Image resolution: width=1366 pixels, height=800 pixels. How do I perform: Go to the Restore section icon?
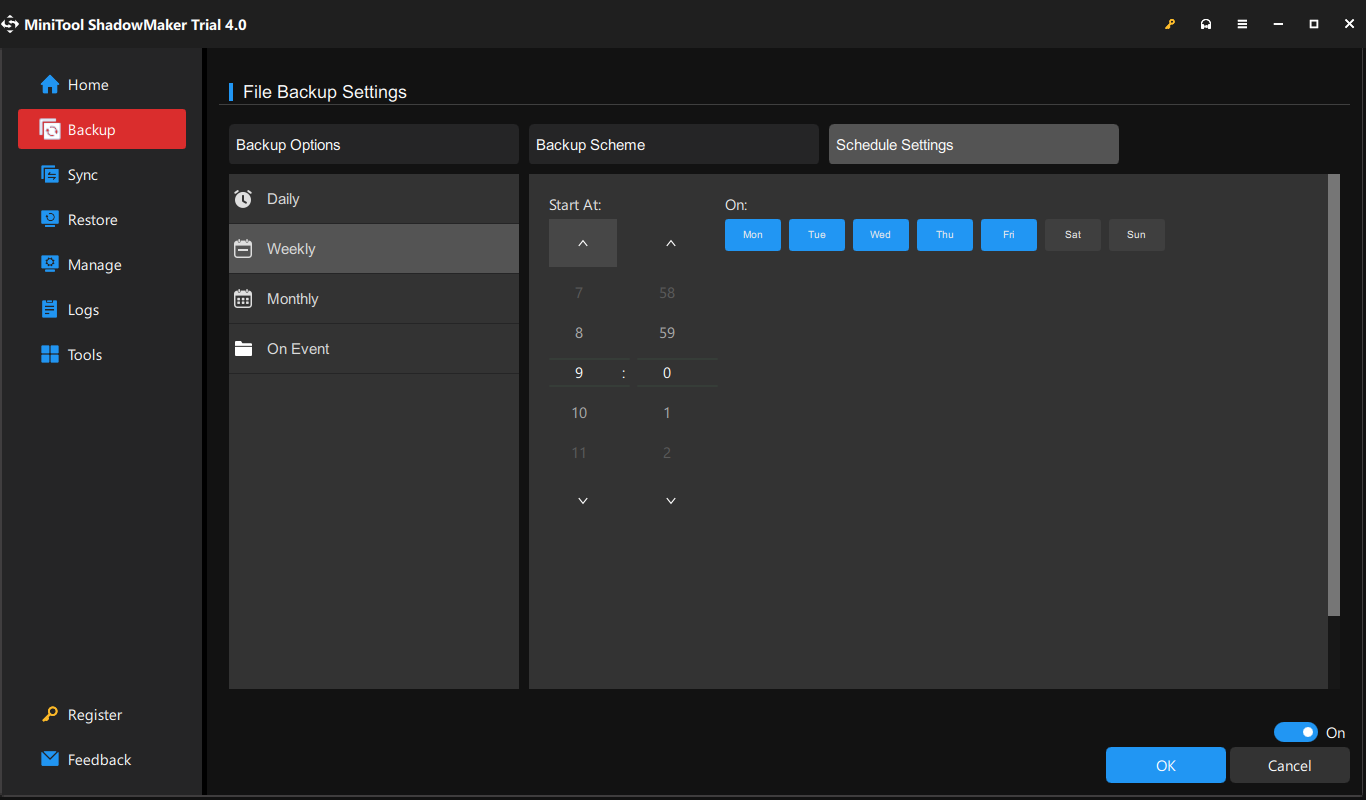tap(50, 220)
